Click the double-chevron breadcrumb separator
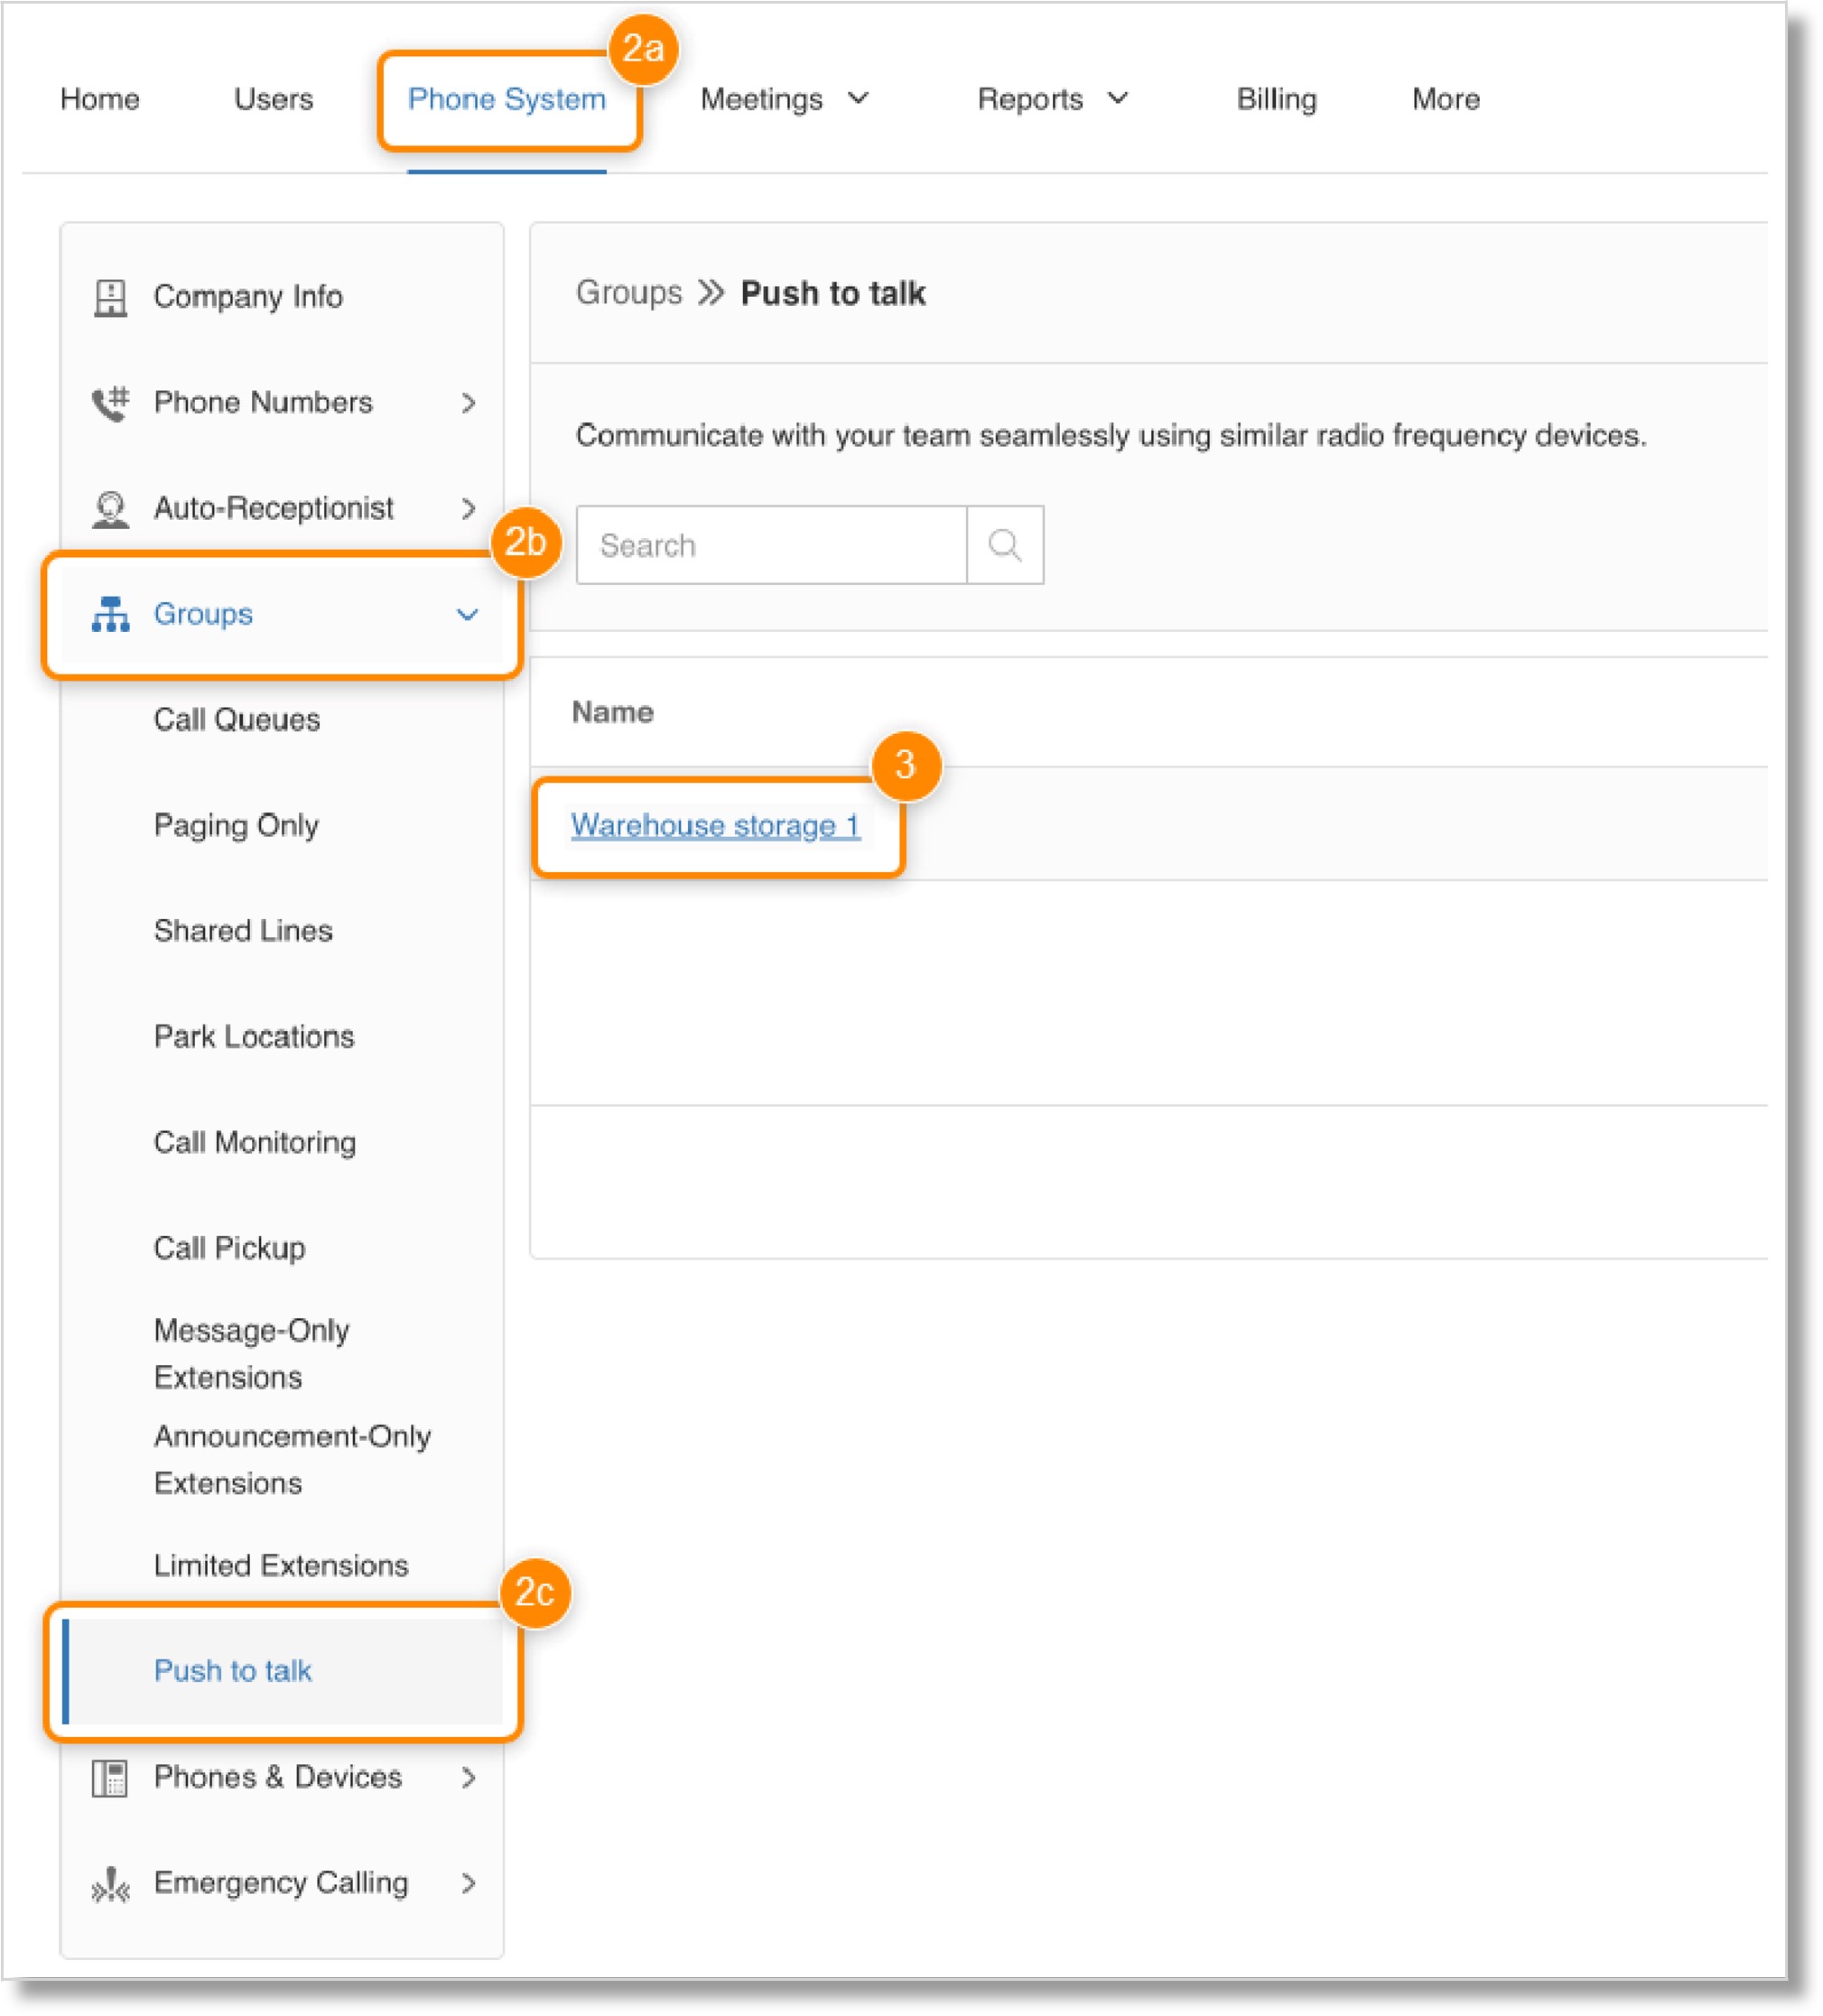The image size is (1823, 2016). (x=710, y=293)
